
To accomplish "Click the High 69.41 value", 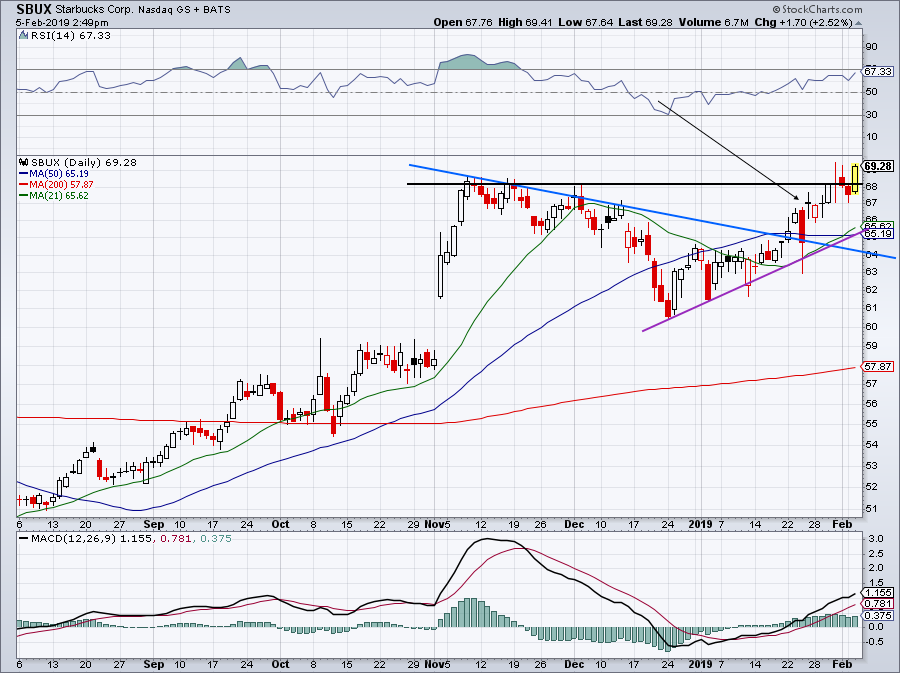I will point(525,22).
